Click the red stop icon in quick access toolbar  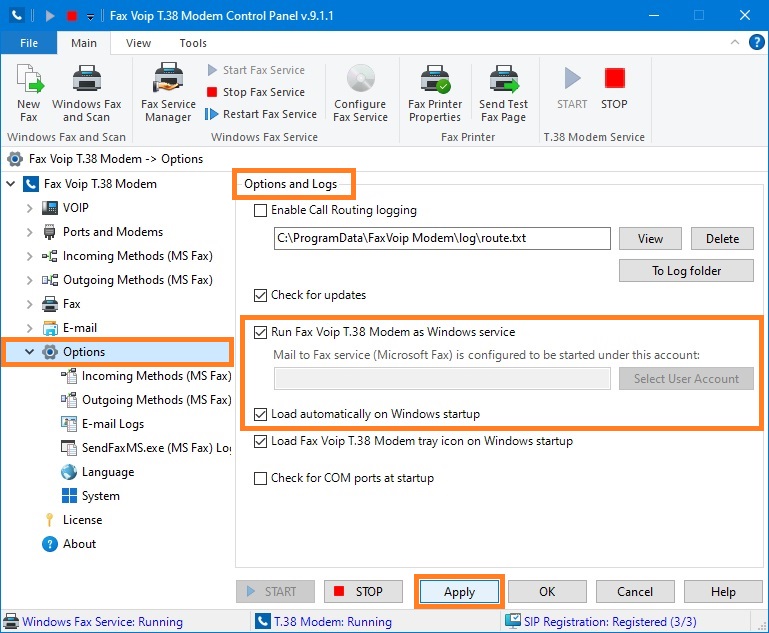(72, 16)
